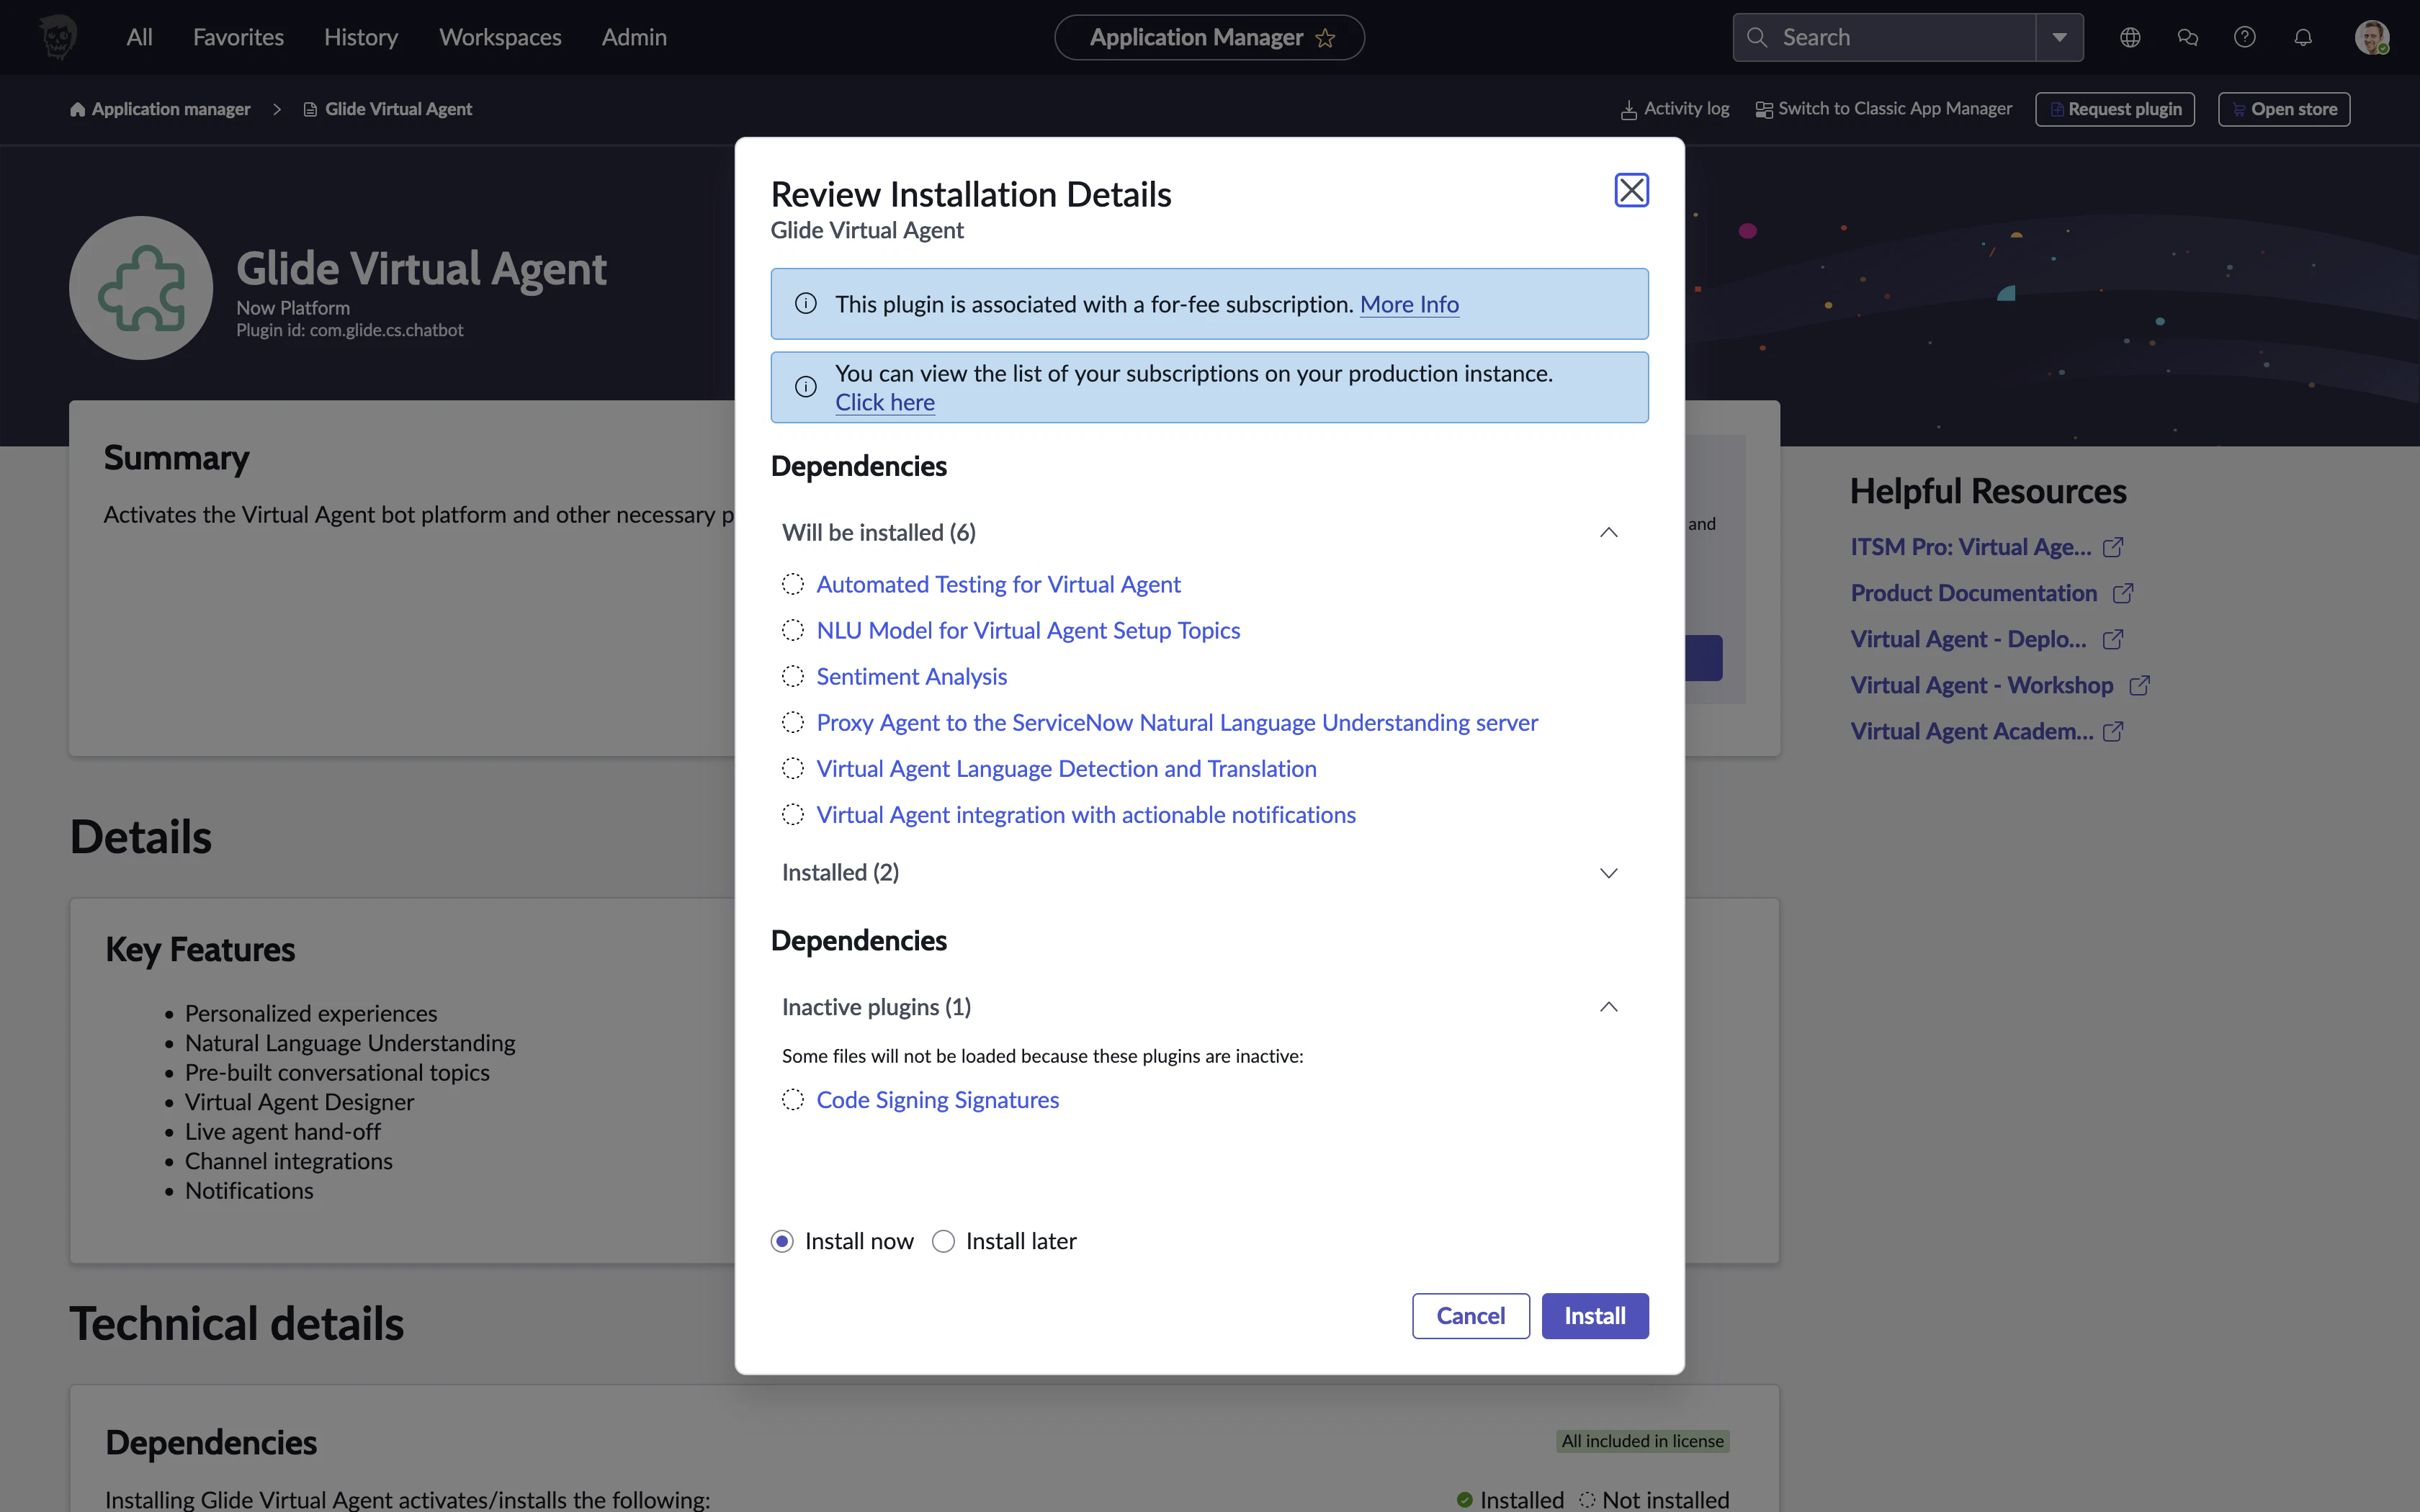
Task: Click the Glide Virtual Agent puzzle icon
Action: 141,288
